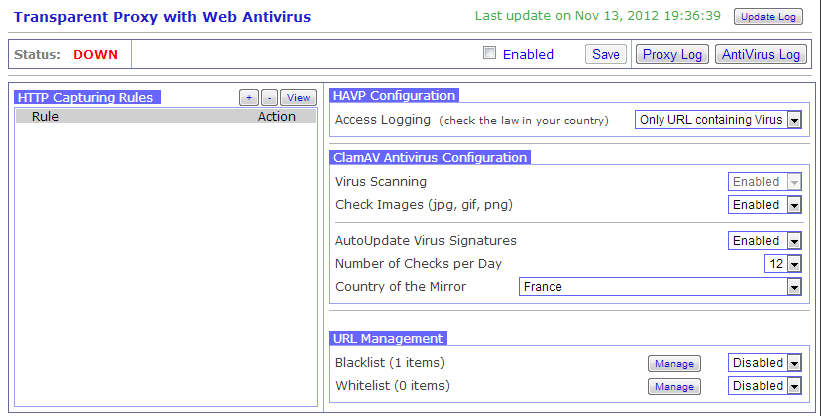Click inside the empty rules list
The image size is (821, 416).
[166, 260]
